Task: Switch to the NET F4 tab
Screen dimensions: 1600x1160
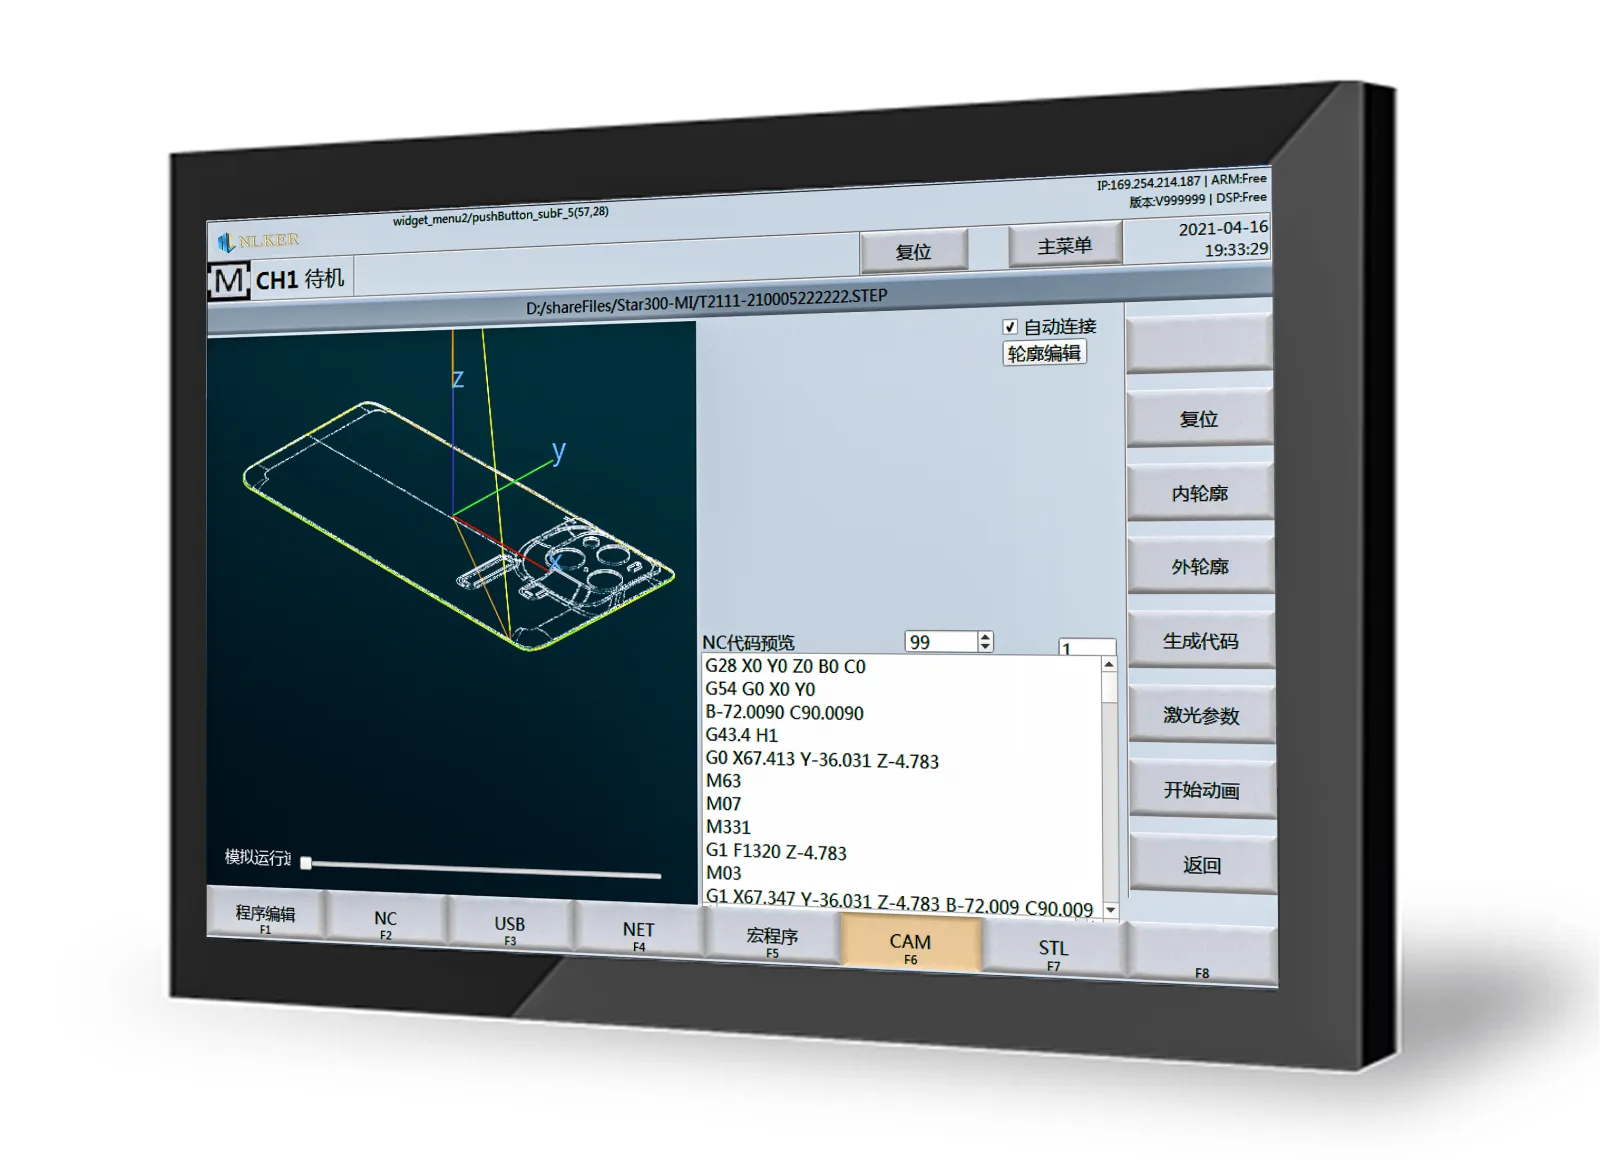Action: click(x=638, y=934)
